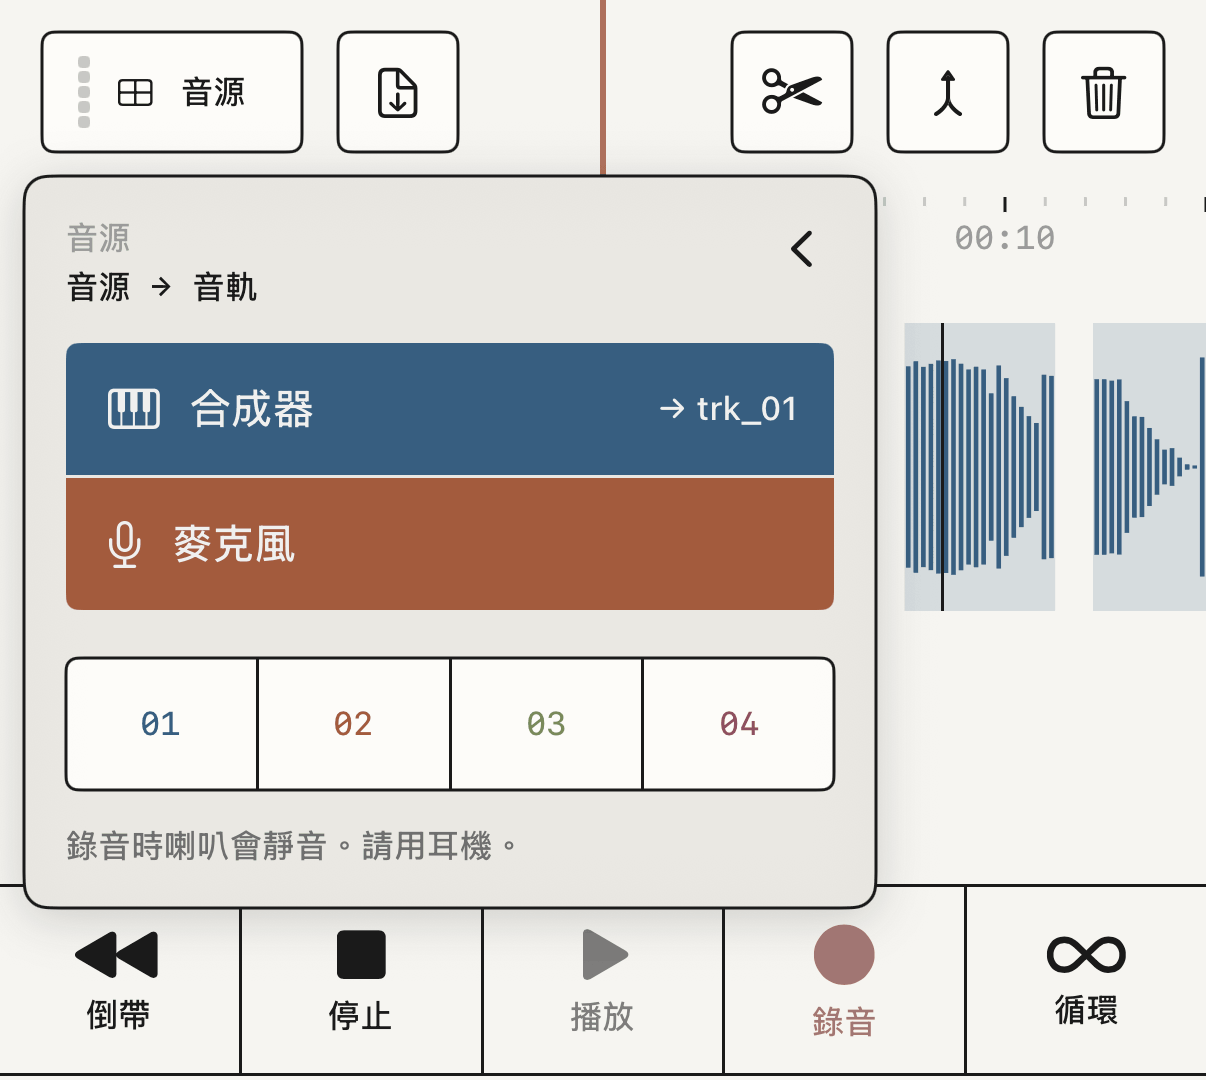
Task: Click the merge tracks icon
Action: tap(948, 92)
